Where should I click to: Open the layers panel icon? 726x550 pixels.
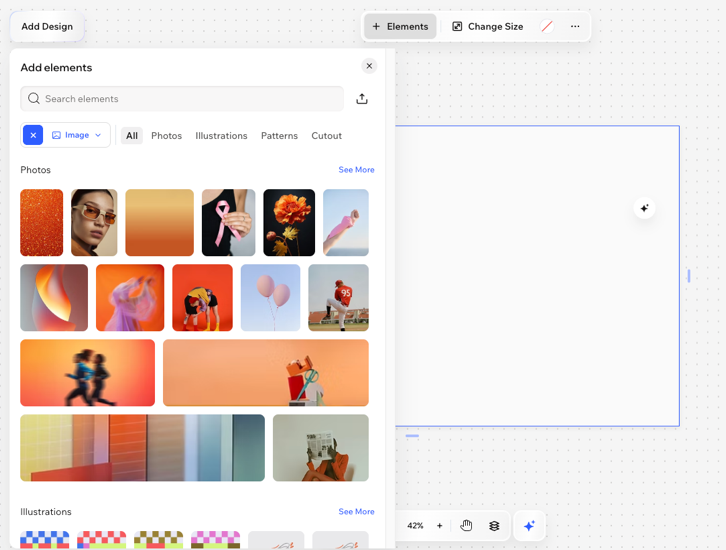point(494,526)
